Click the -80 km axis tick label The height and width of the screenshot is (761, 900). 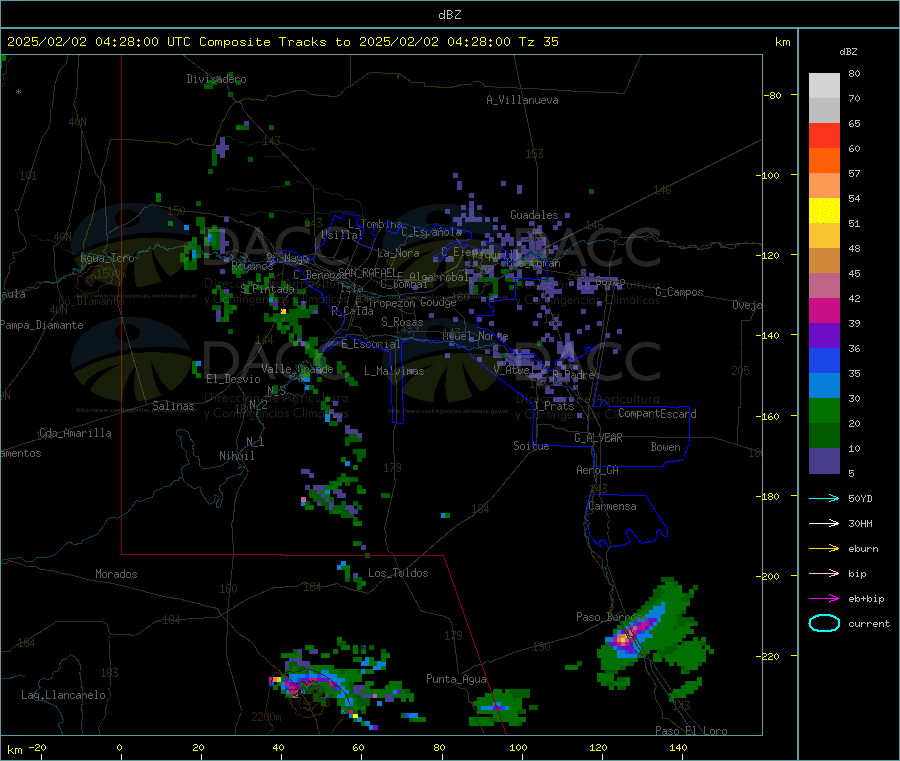[772, 95]
